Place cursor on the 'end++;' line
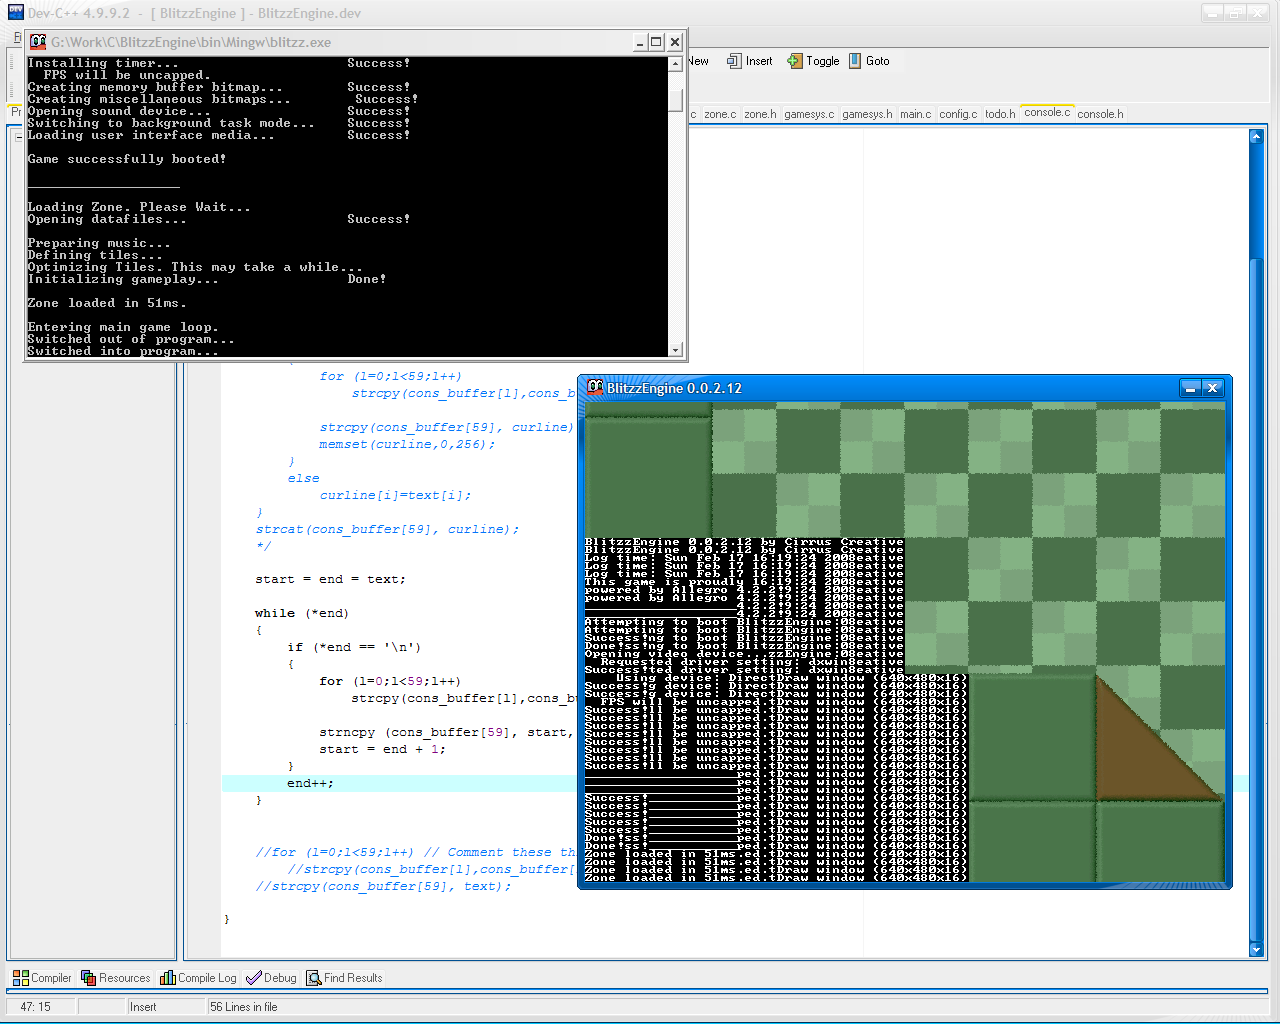Image resolution: width=1280 pixels, height=1024 pixels. 310,784
